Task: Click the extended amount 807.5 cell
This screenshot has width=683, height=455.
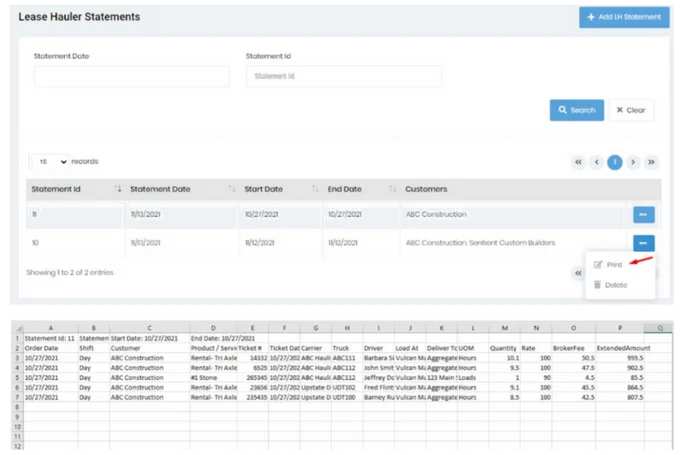Action: coord(620,397)
